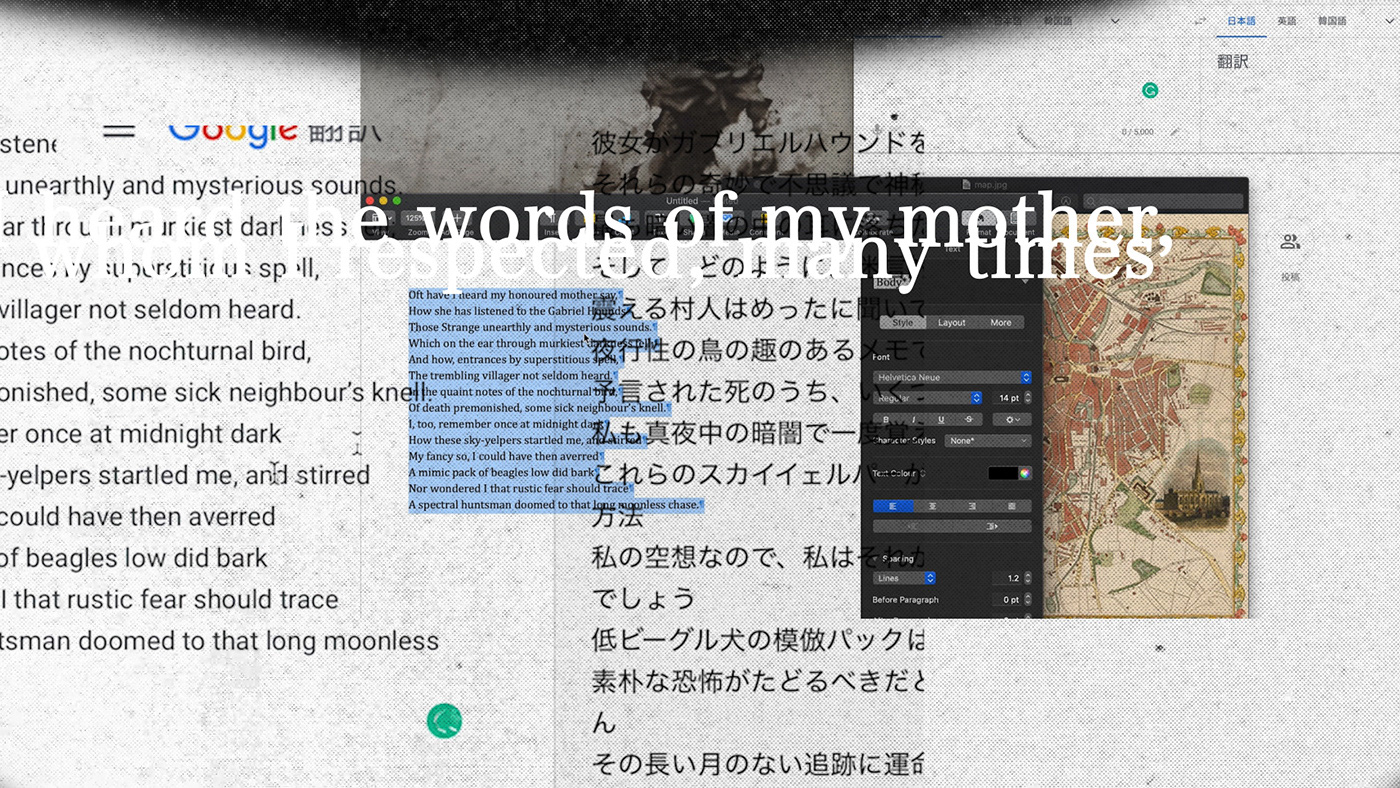Adjust the Before Paragraph 0 pt stepper
This screenshot has width=1400, height=788.
point(1028,600)
